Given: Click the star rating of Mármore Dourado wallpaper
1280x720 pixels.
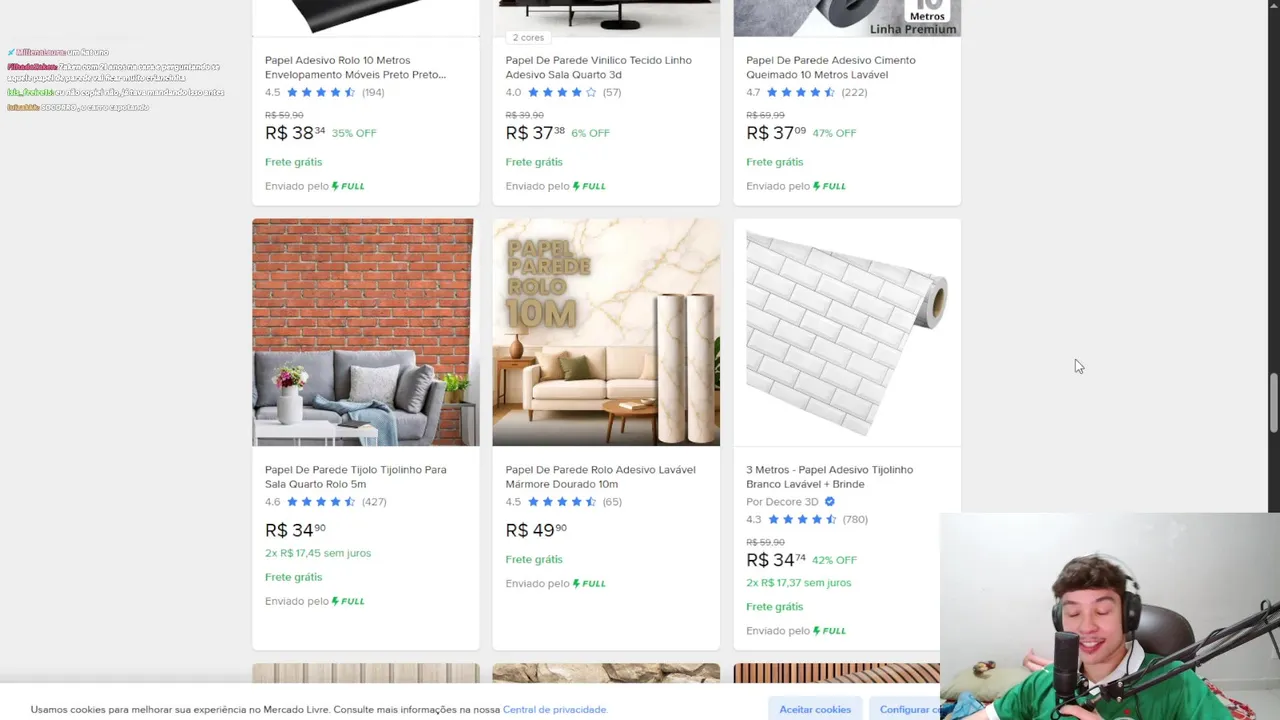Looking at the screenshot, I should coord(562,502).
